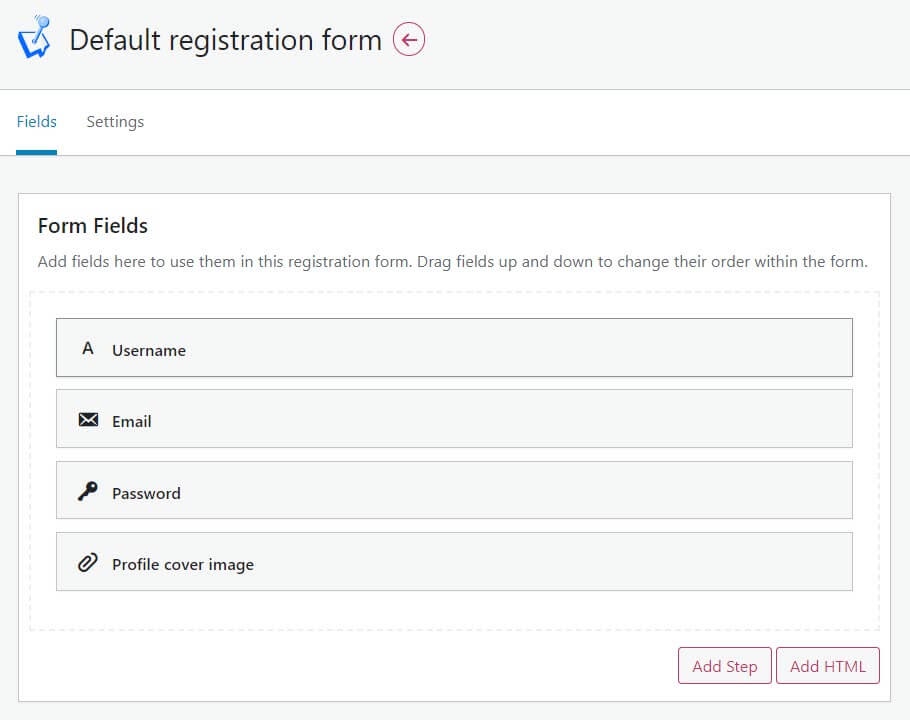Click the circled back arrow icon
The width and height of the screenshot is (910, 720).
[x=409, y=39]
